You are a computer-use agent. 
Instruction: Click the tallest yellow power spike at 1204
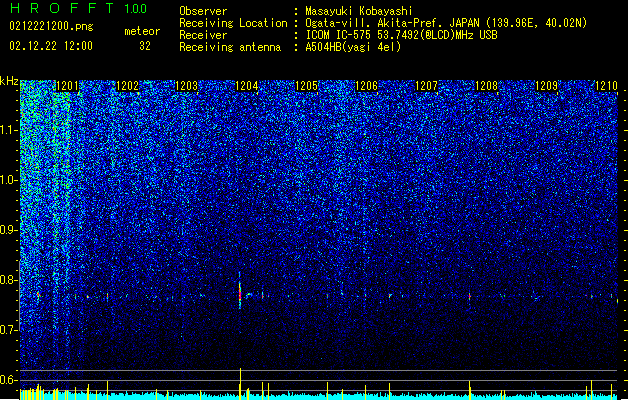pos(240,384)
